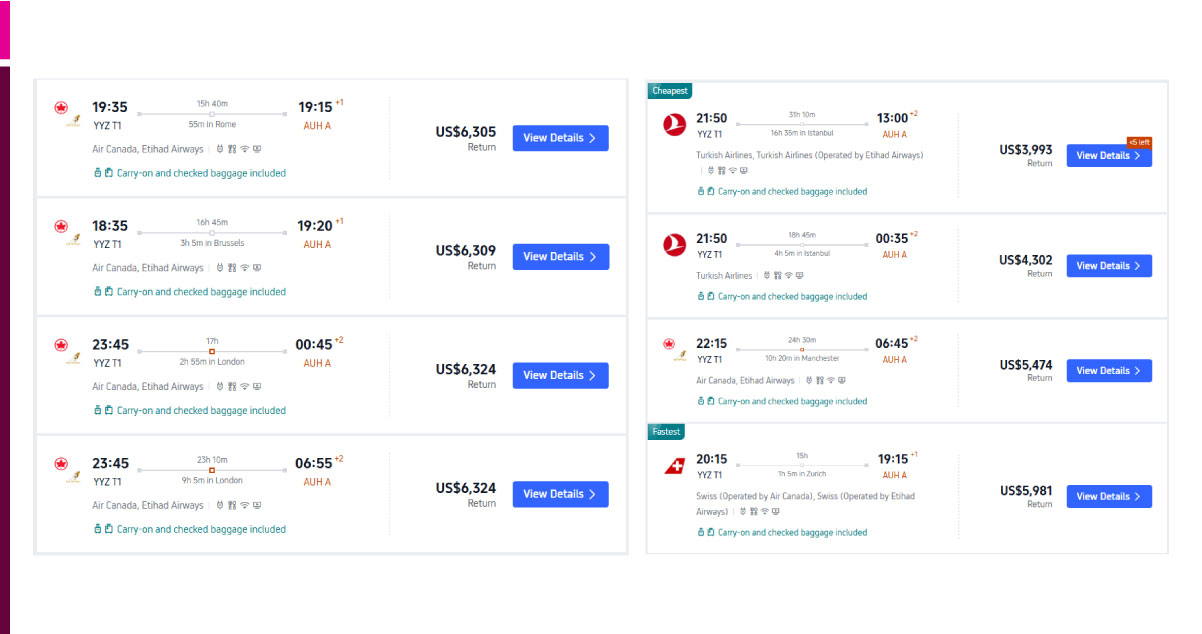The image size is (1202, 634).
Task: Click entertainment screen icon on US$4,302 flight
Action: (x=799, y=275)
